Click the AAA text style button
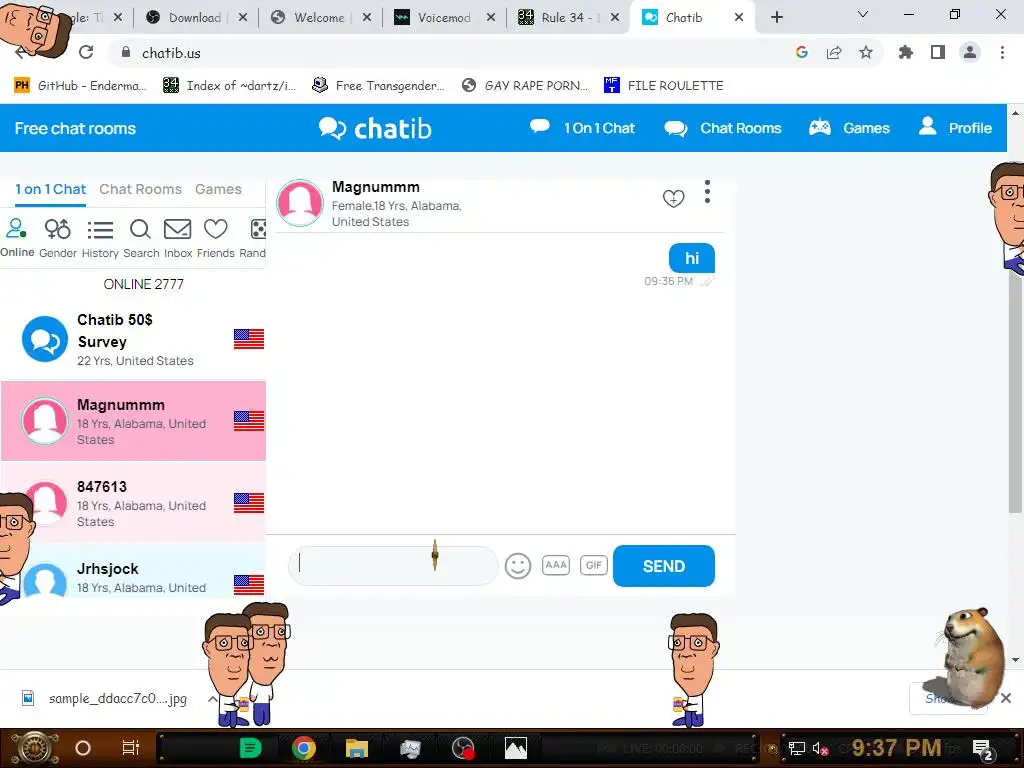1024x768 pixels. [556, 565]
